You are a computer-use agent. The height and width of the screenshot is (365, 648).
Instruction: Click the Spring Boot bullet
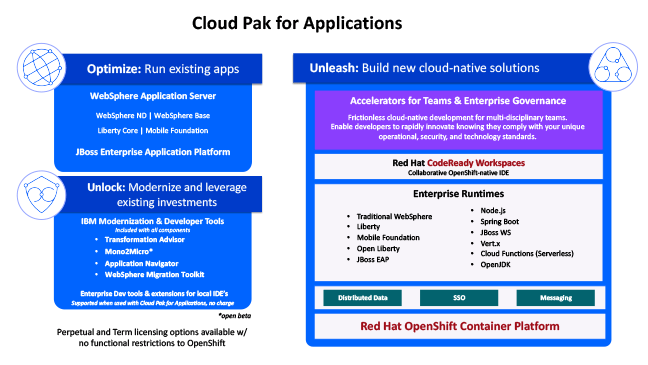pos(499,222)
